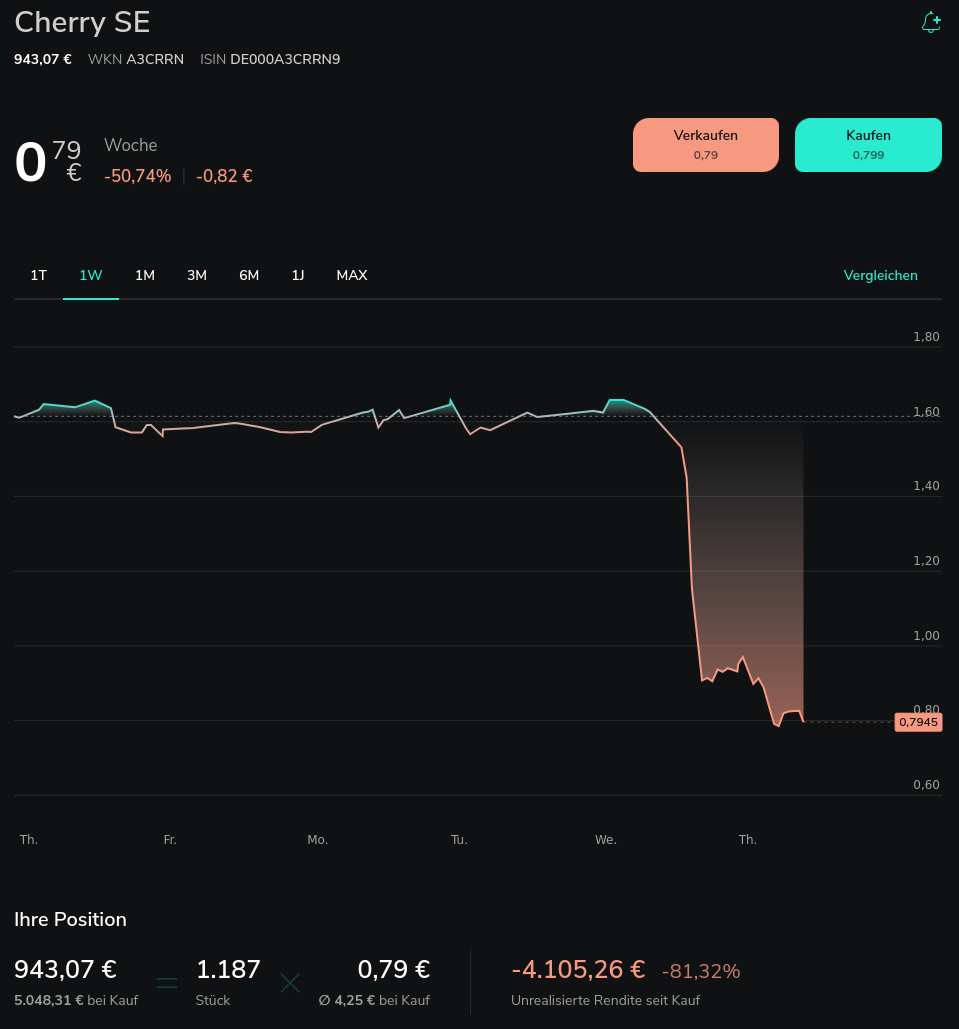Click the Cherry SE title
Image resolution: width=959 pixels, height=1029 pixels.
82,22
